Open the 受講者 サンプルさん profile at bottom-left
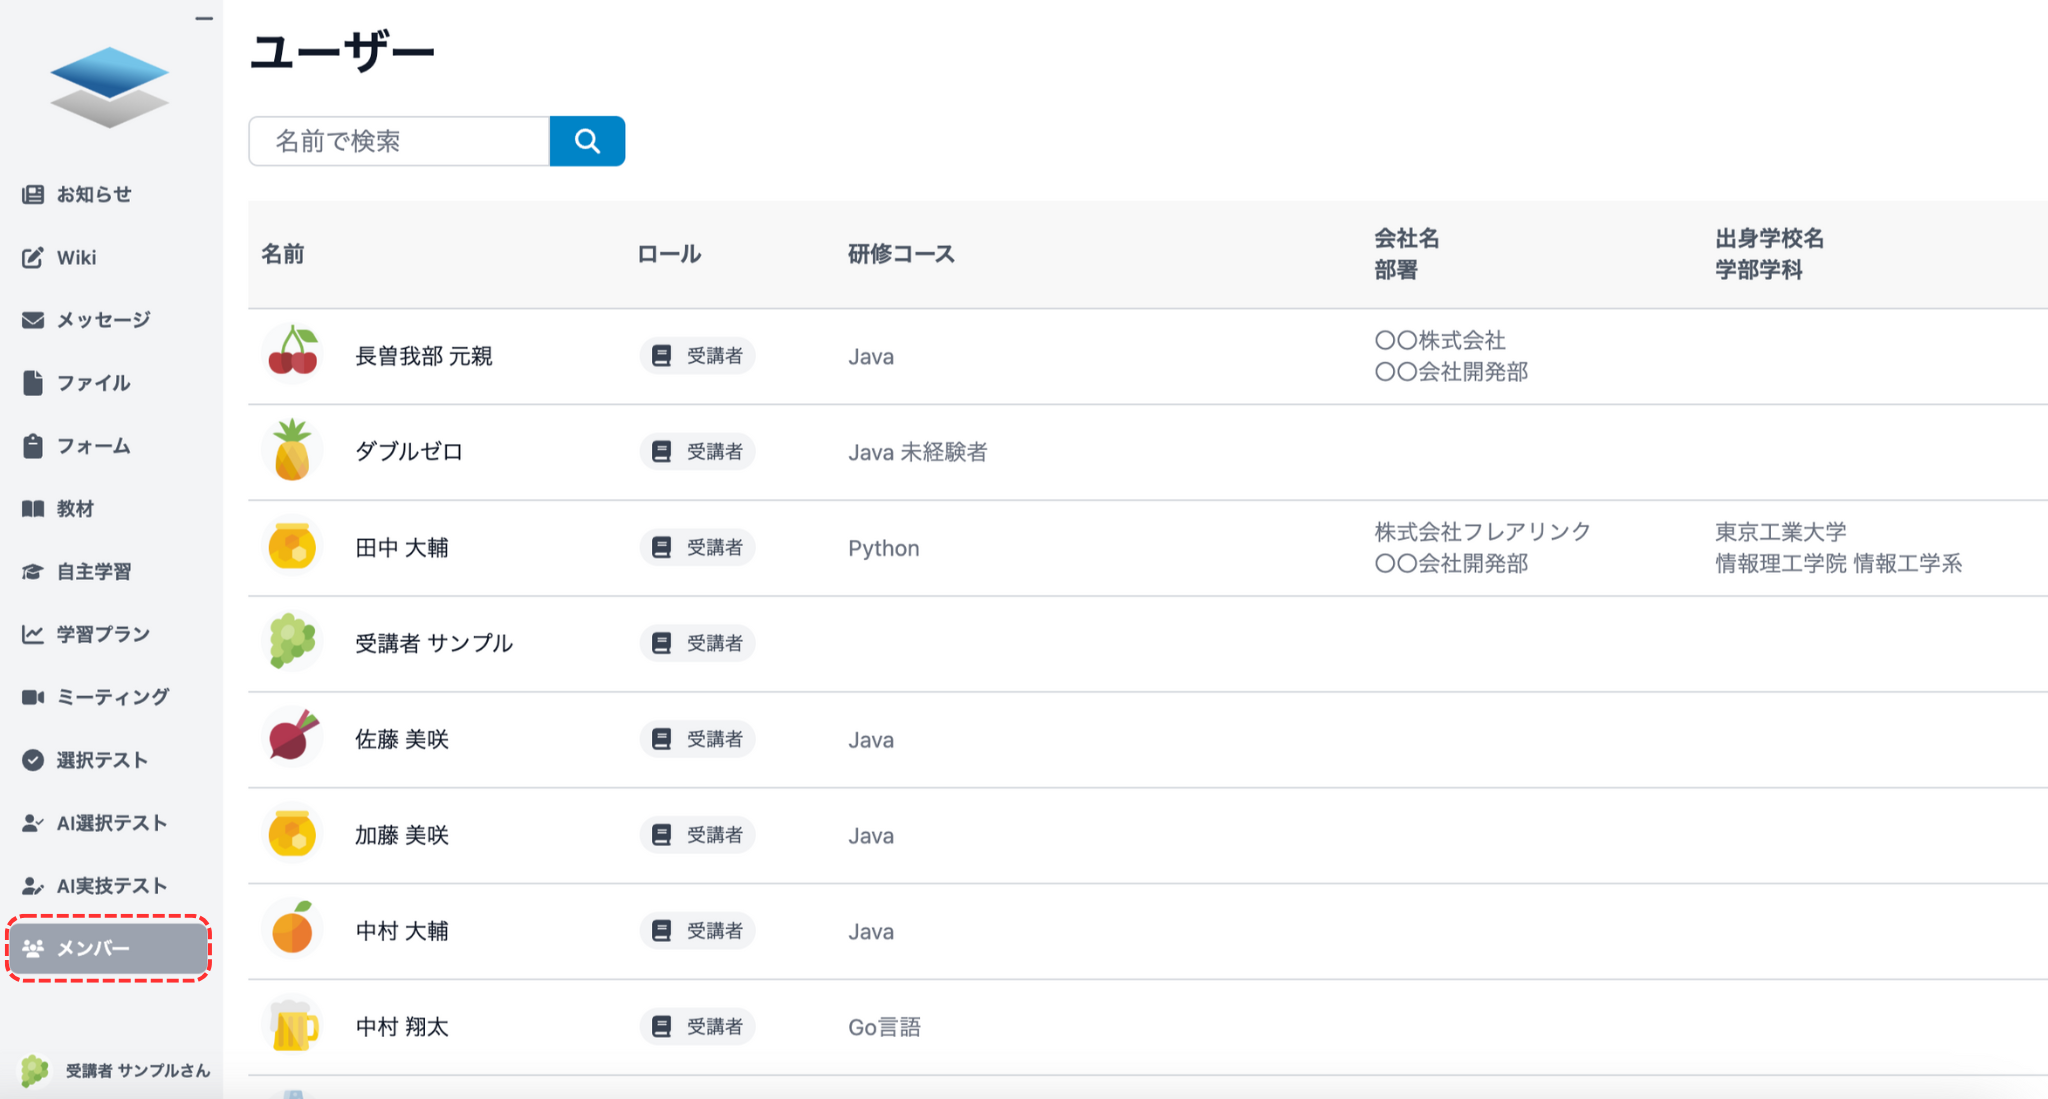The width and height of the screenshot is (2048, 1099). tap(118, 1070)
